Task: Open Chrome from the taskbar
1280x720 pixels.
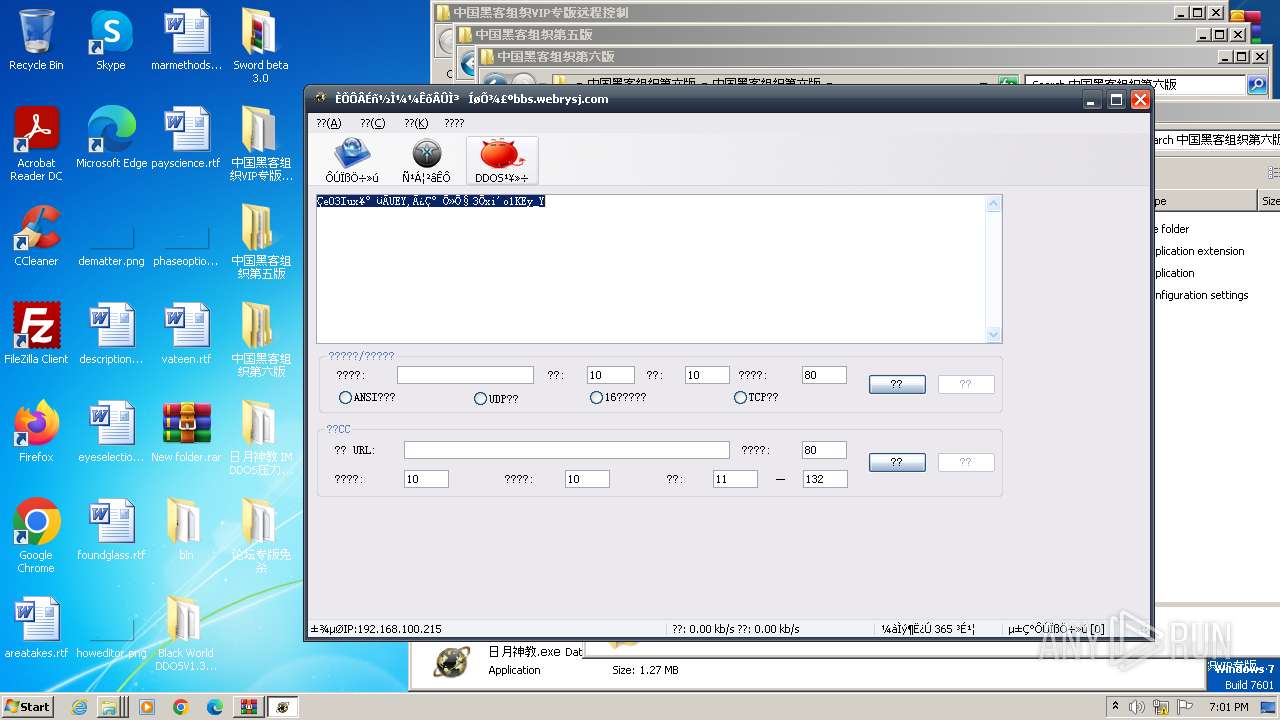Action: (x=180, y=707)
